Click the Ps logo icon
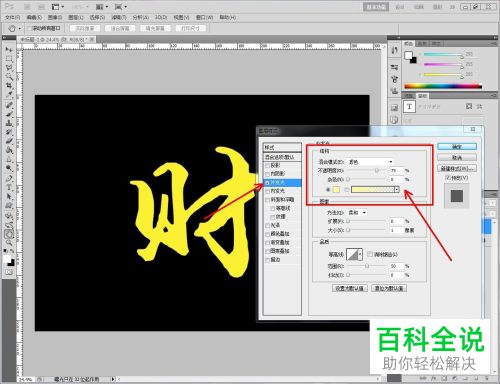 [9, 6]
